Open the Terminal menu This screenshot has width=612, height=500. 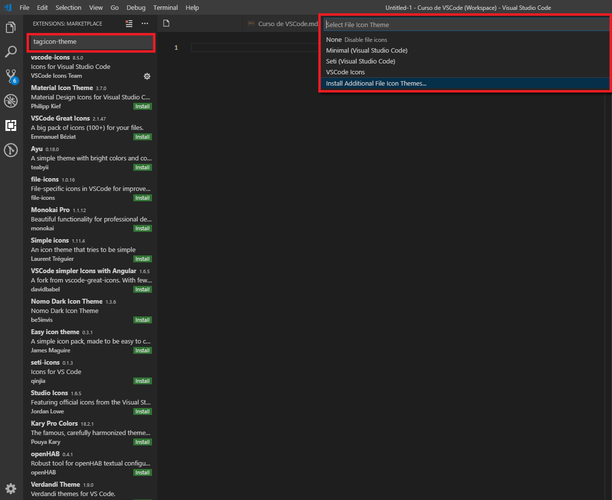pyautogui.click(x=165, y=7)
